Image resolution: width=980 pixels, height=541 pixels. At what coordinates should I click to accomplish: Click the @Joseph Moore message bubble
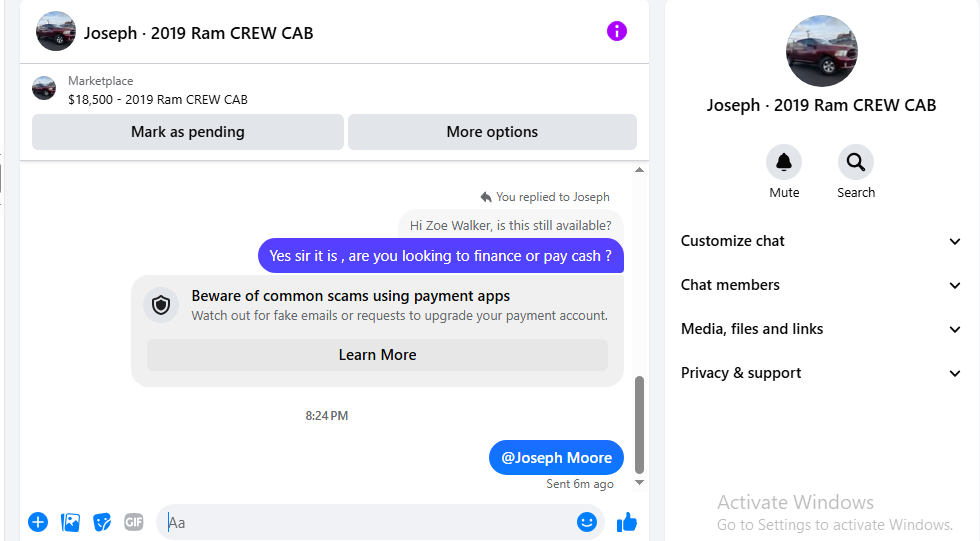556,457
